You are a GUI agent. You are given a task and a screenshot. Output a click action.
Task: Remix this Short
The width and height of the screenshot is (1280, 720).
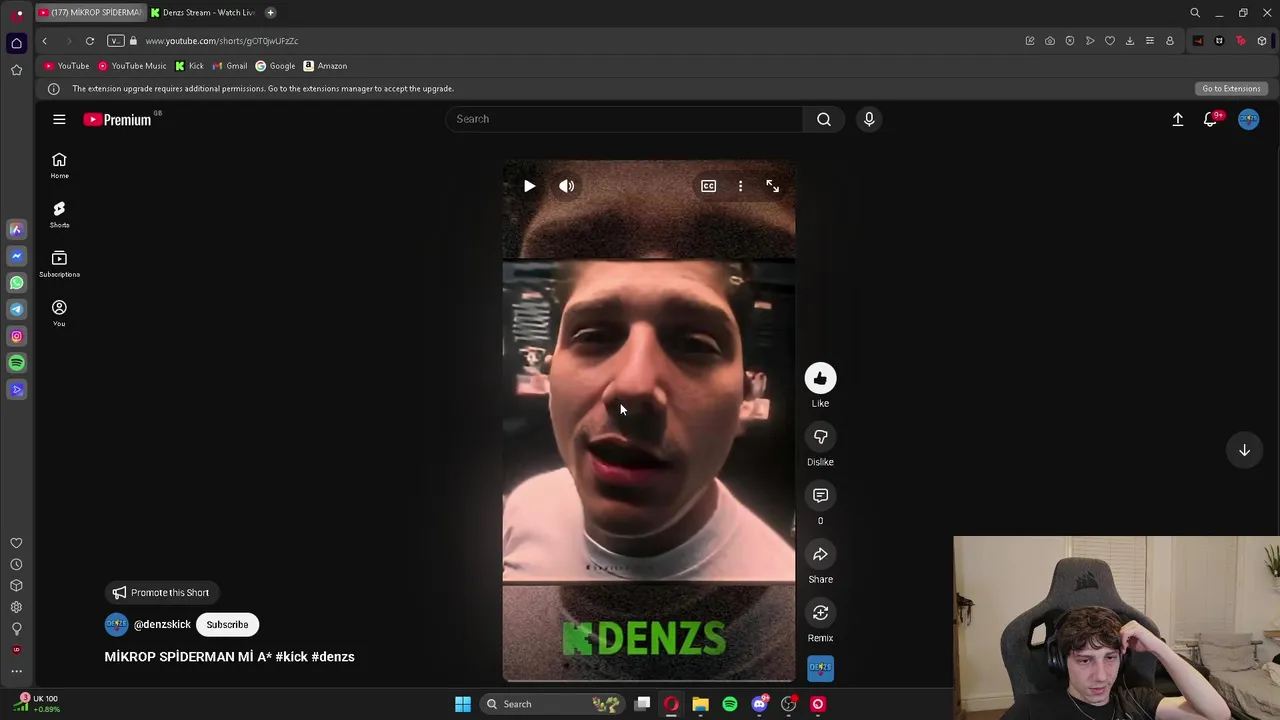click(820, 613)
